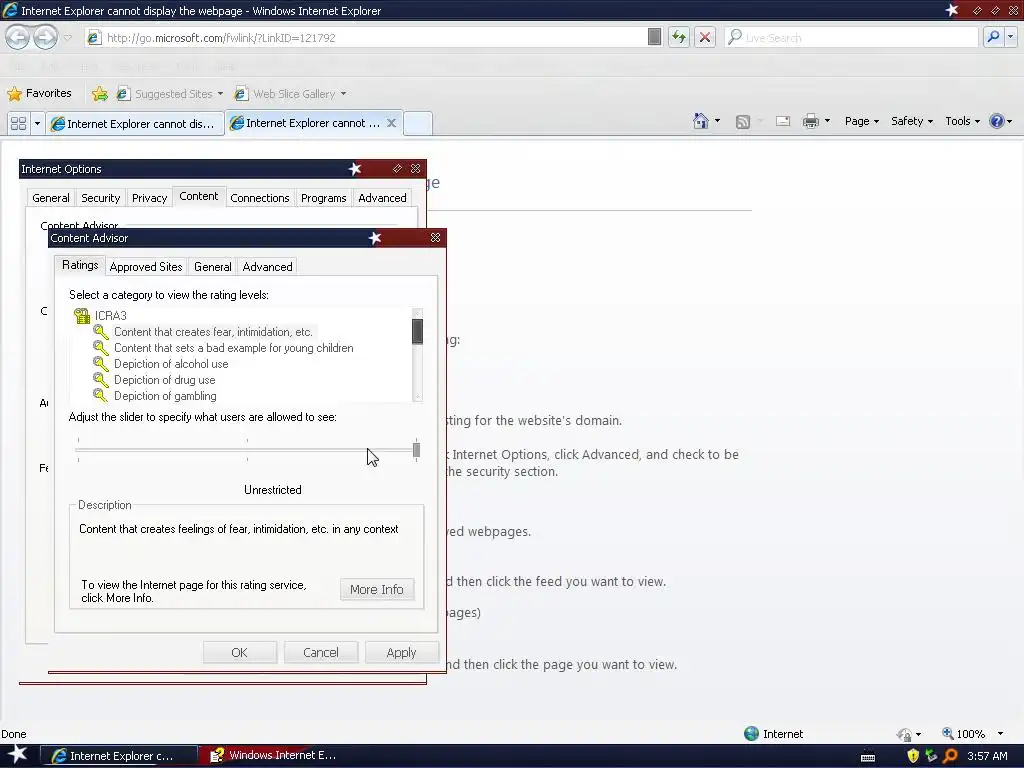
Task: Open the Home button dropdown arrow
Action: pos(717,121)
